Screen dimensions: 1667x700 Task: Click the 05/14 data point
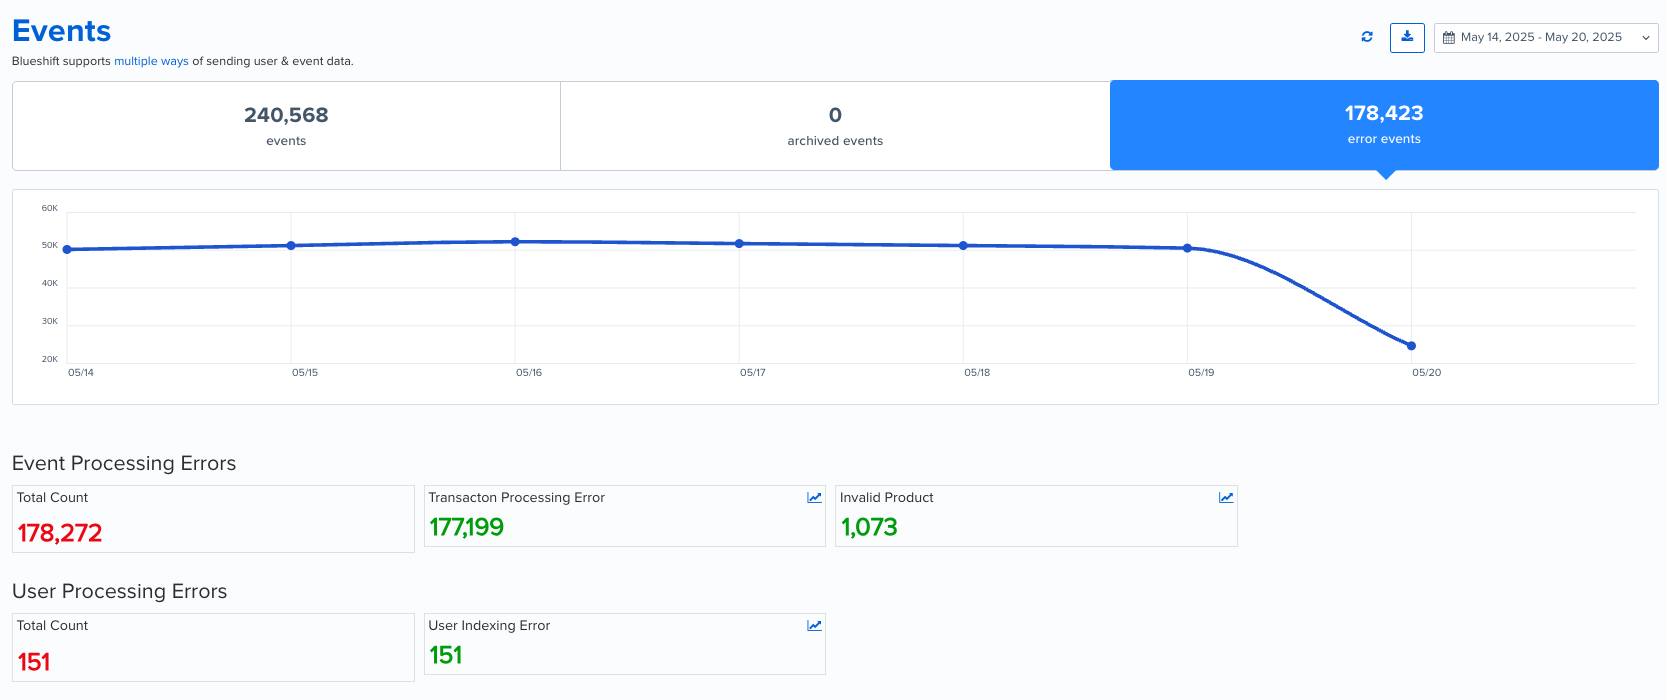(x=67, y=250)
